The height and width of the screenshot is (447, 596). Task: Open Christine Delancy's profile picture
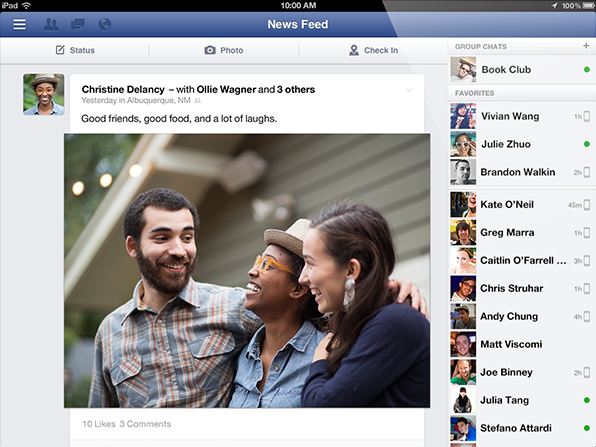coord(44,94)
